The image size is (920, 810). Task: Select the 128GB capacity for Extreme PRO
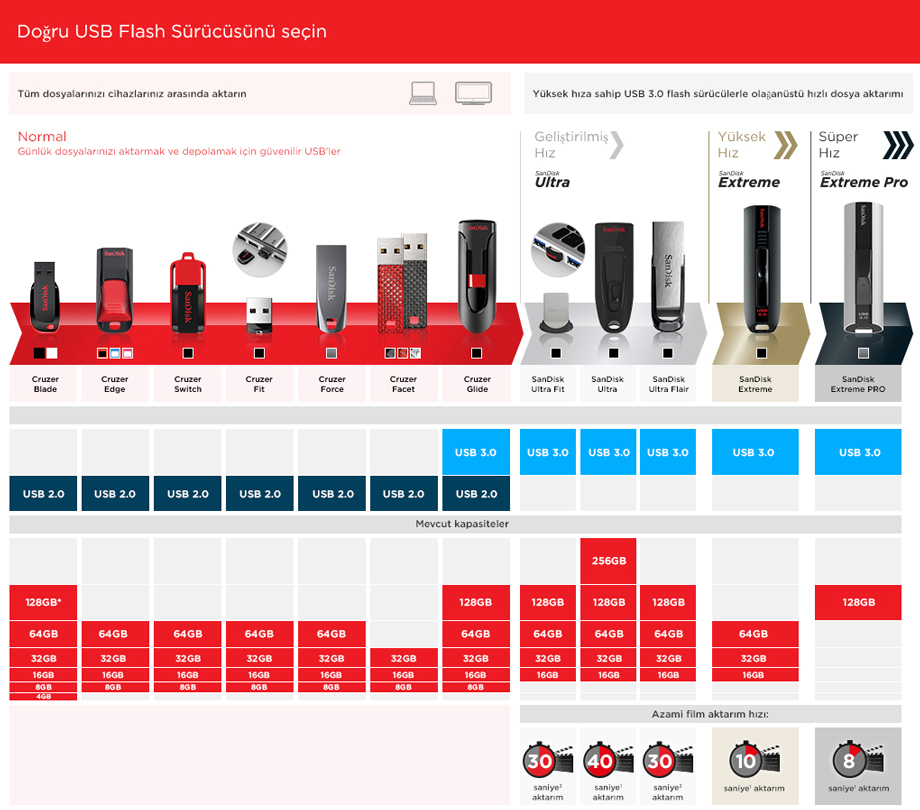pos(858,602)
